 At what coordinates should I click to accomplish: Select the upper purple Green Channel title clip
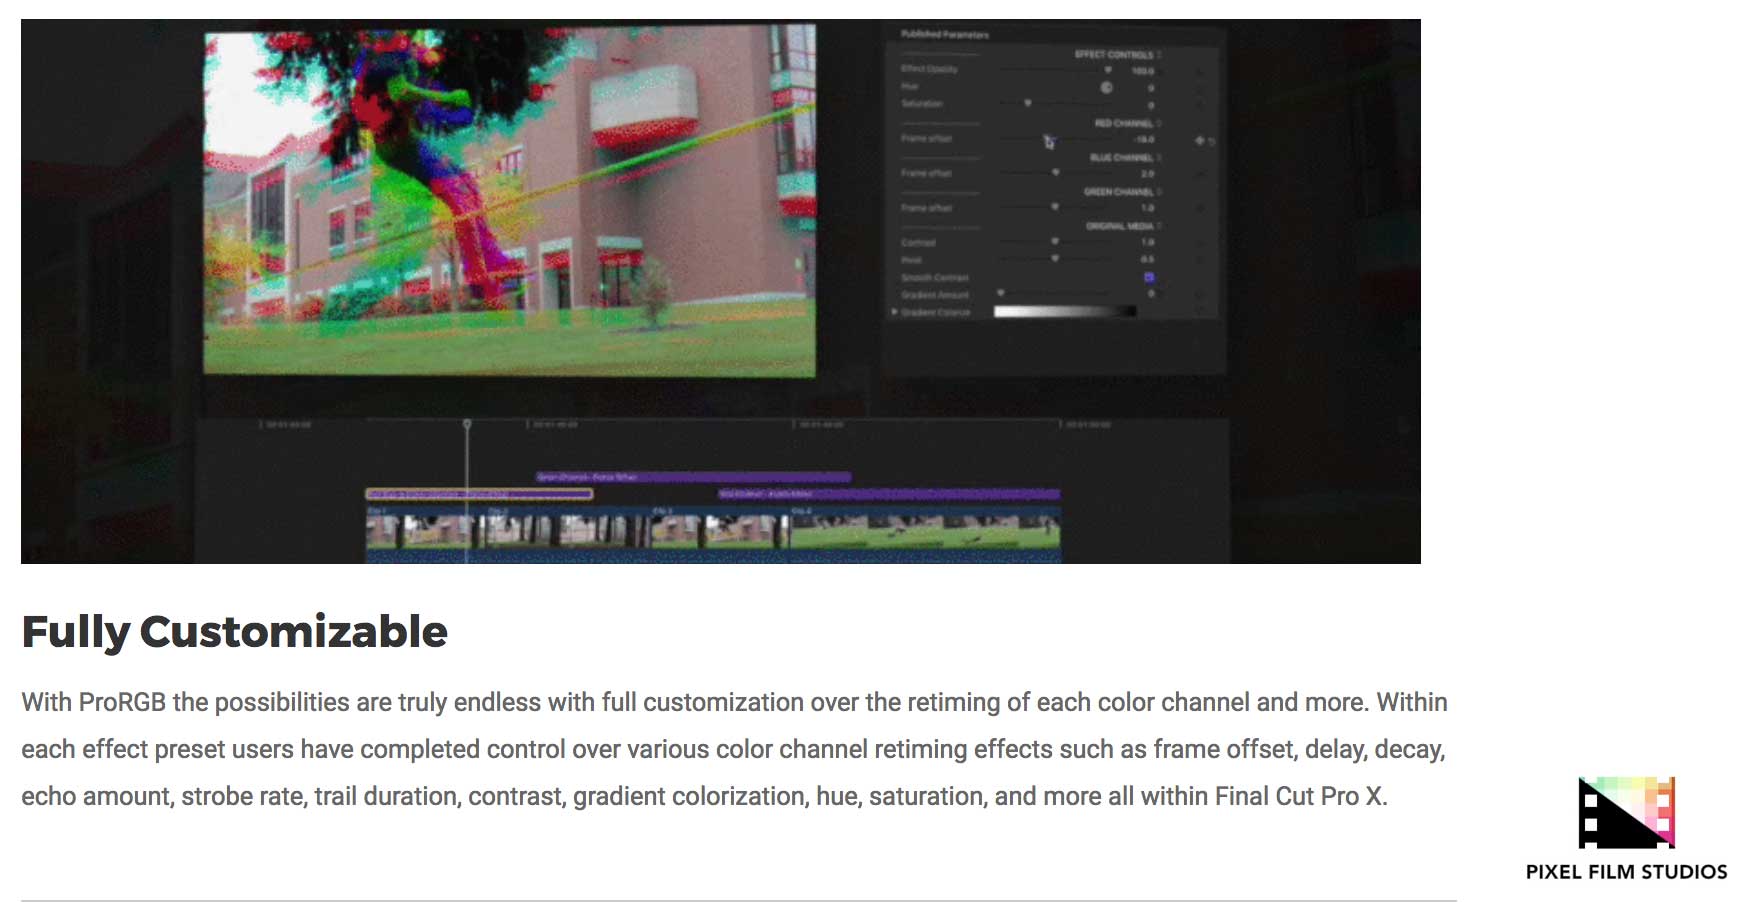pyautogui.click(x=693, y=477)
